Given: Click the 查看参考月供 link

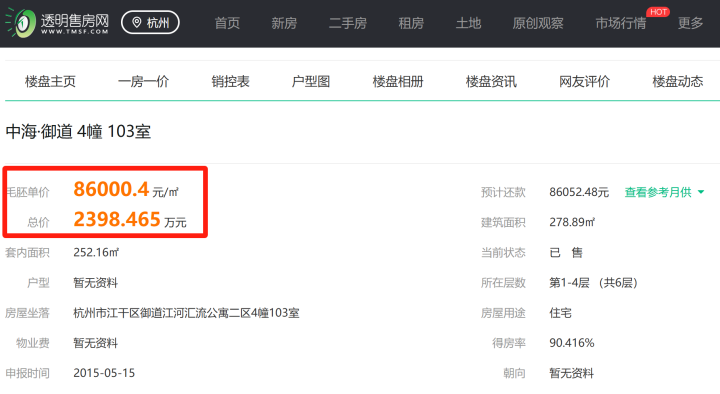Looking at the screenshot, I should 658,192.
